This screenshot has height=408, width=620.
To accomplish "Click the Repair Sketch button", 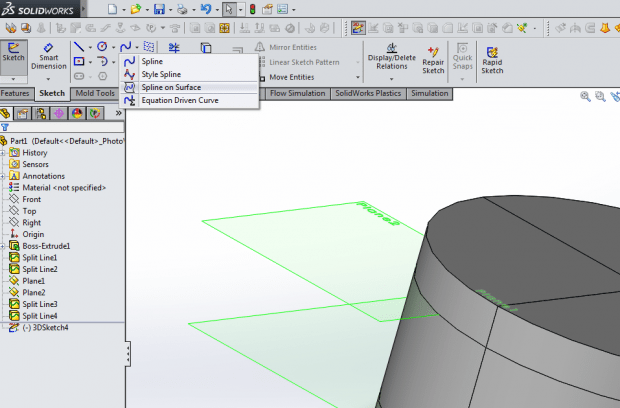I will [433, 60].
